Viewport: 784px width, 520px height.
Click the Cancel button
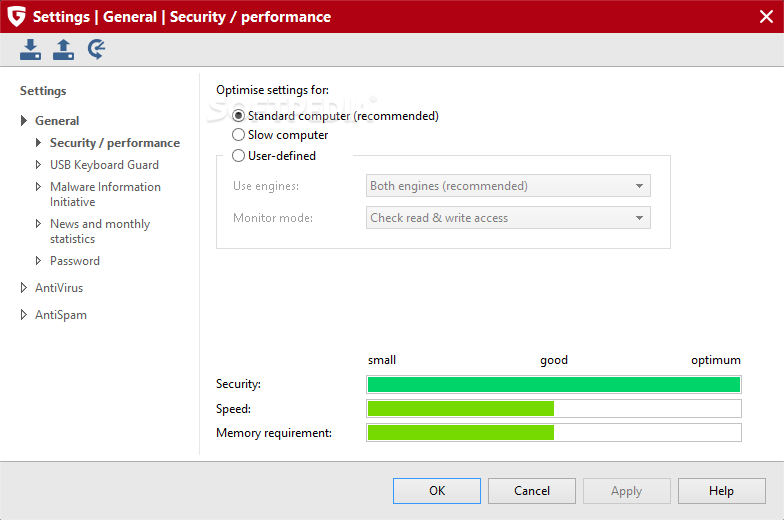point(532,490)
